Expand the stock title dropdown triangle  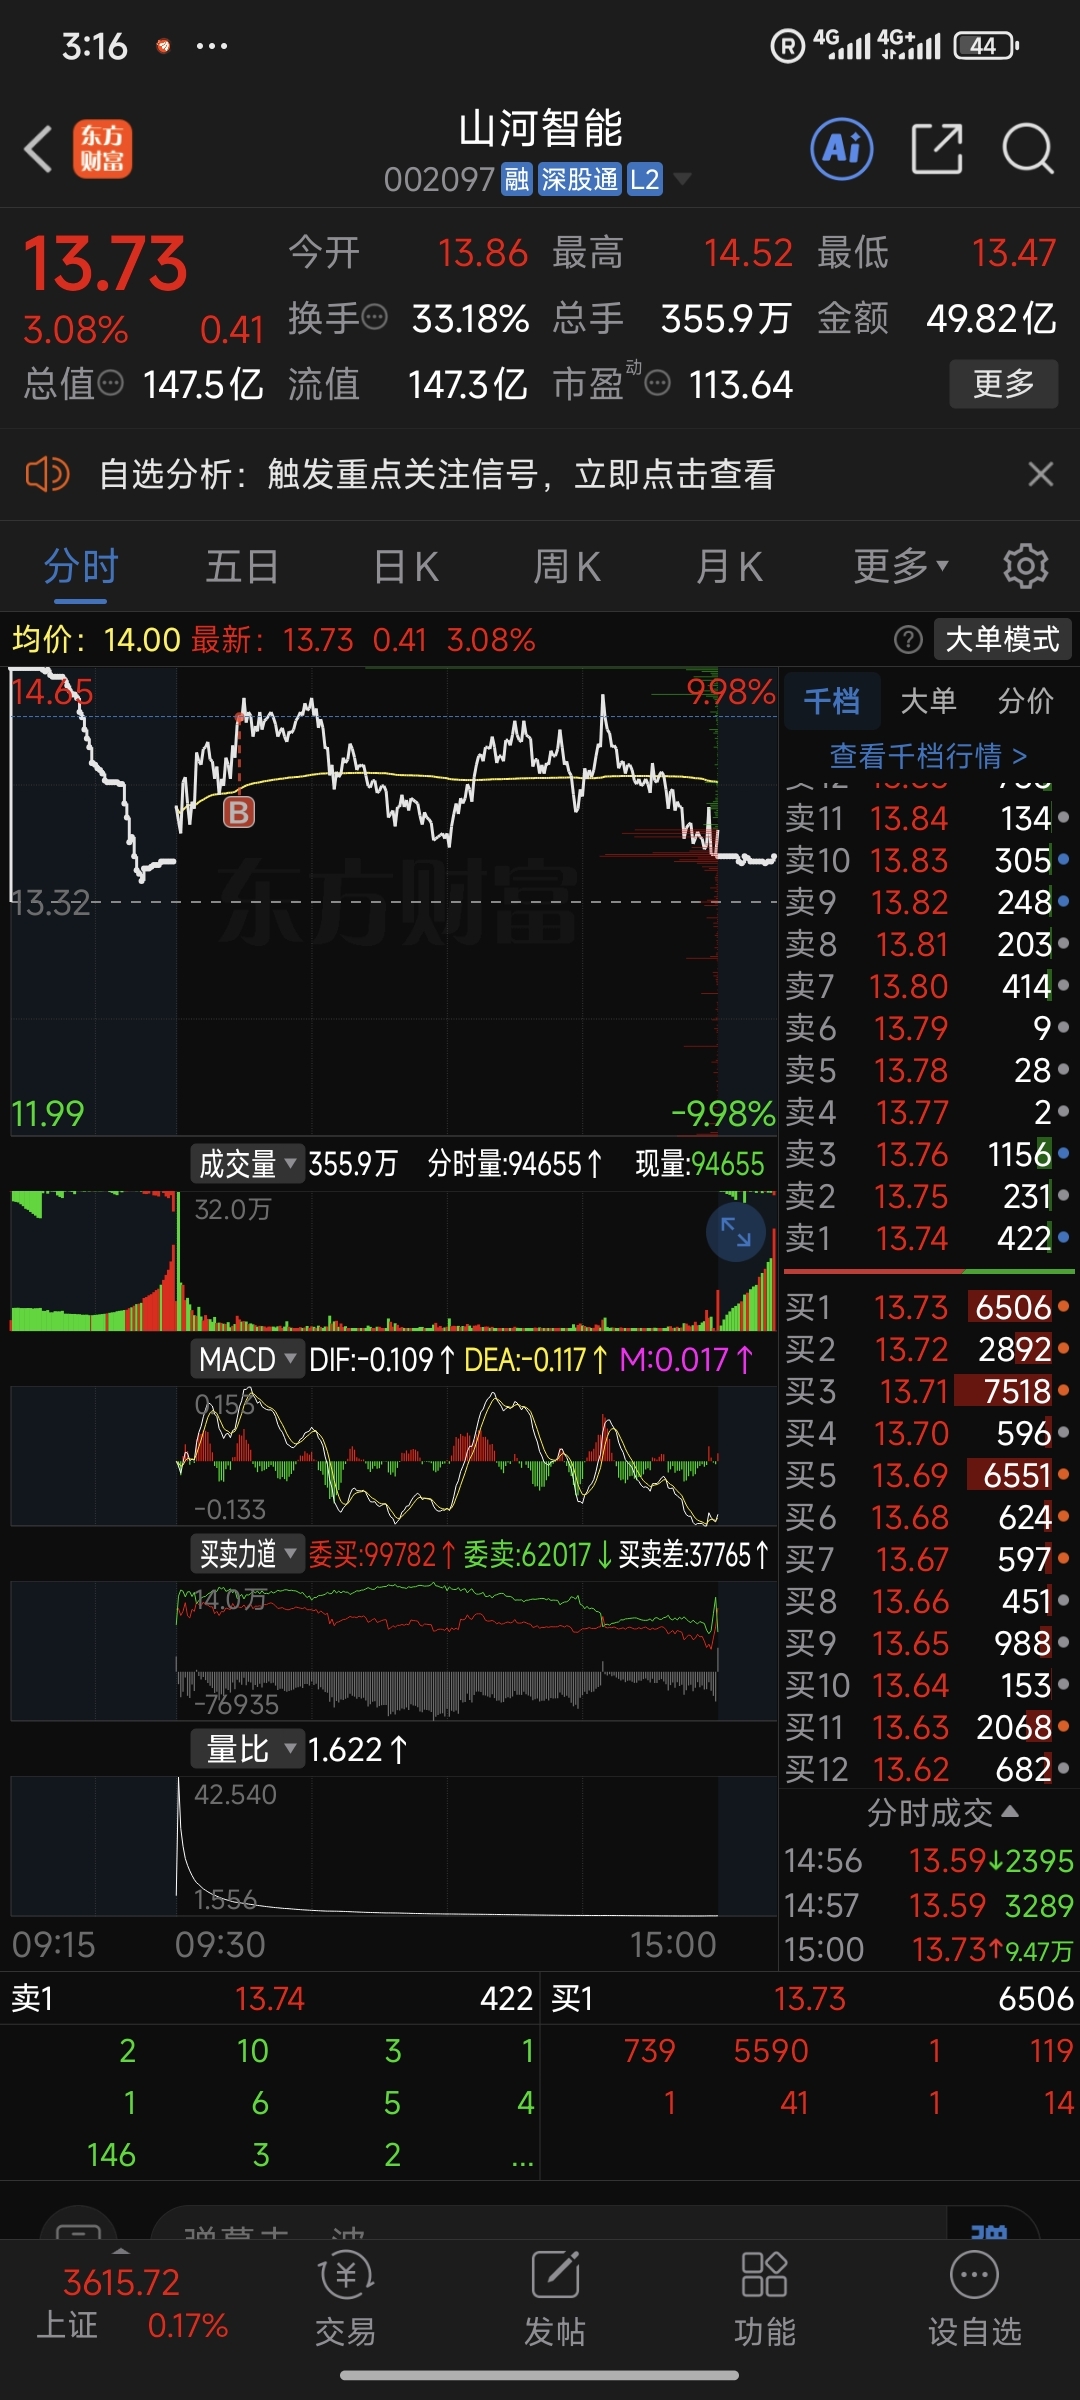click(683, 179)
